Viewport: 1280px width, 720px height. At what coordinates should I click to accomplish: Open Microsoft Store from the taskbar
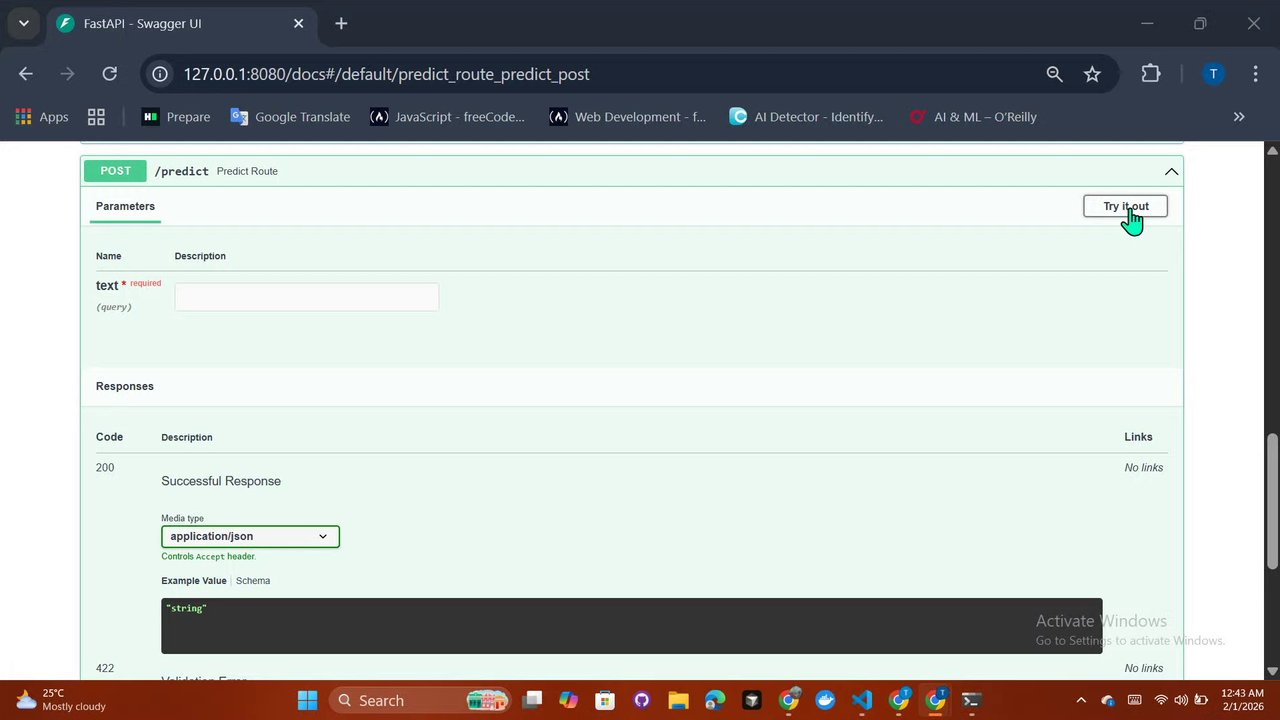click(x=605, y=700)
